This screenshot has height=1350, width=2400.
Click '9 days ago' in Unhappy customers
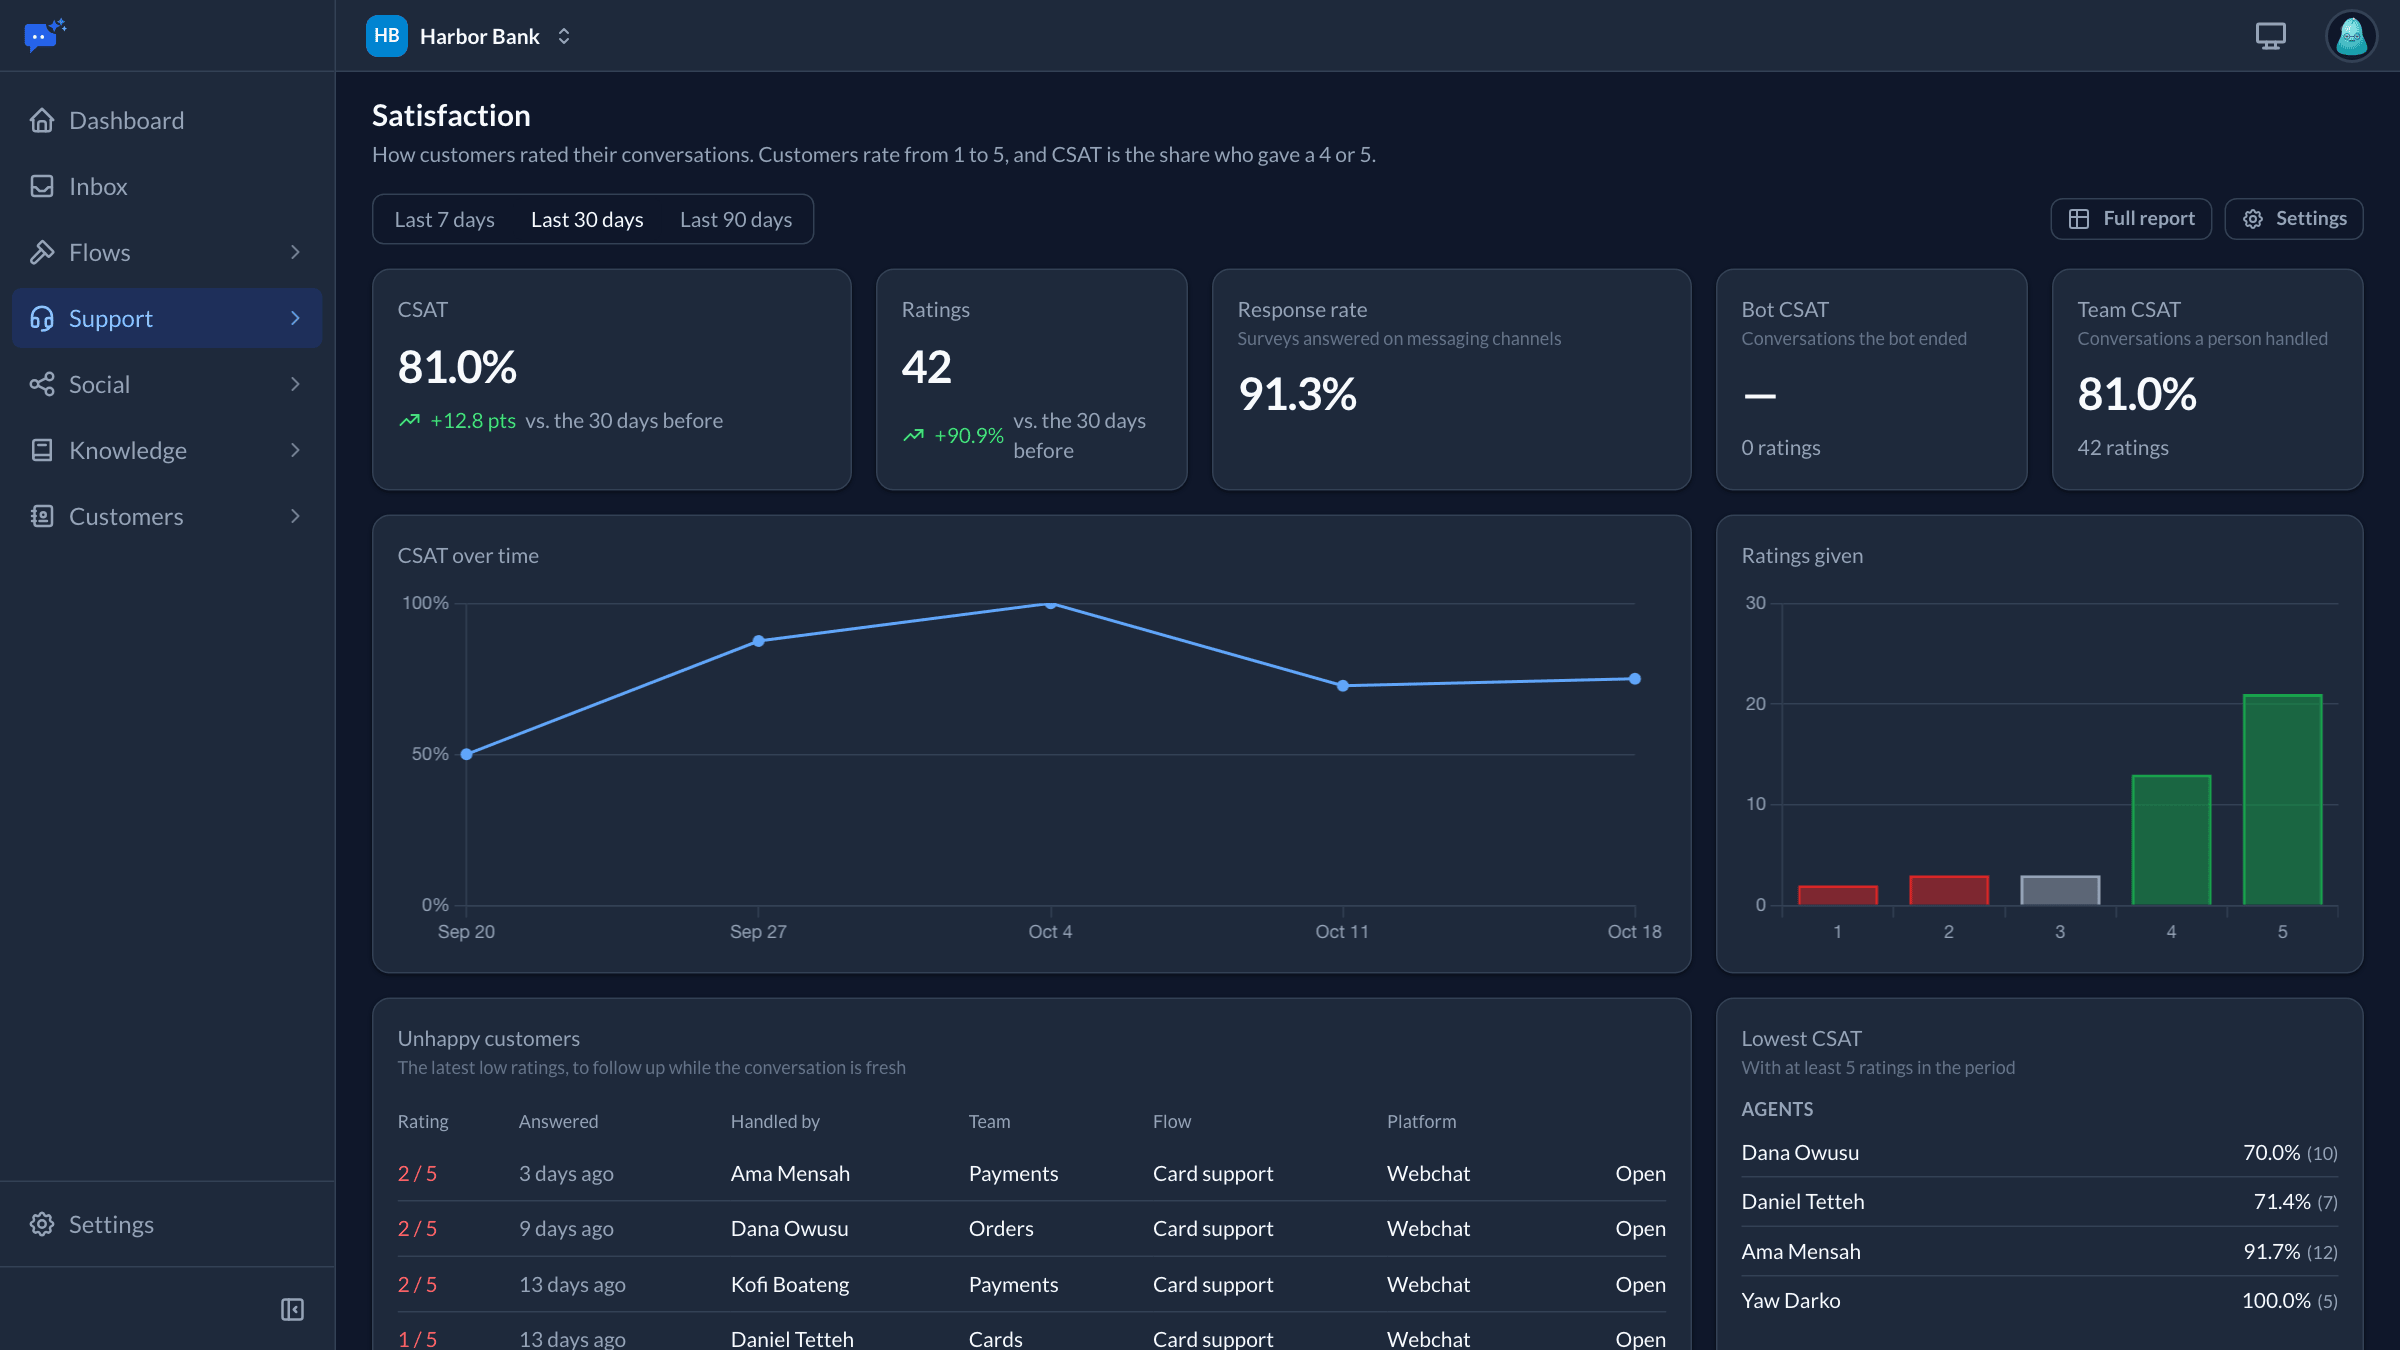(x=566, y=1229)
